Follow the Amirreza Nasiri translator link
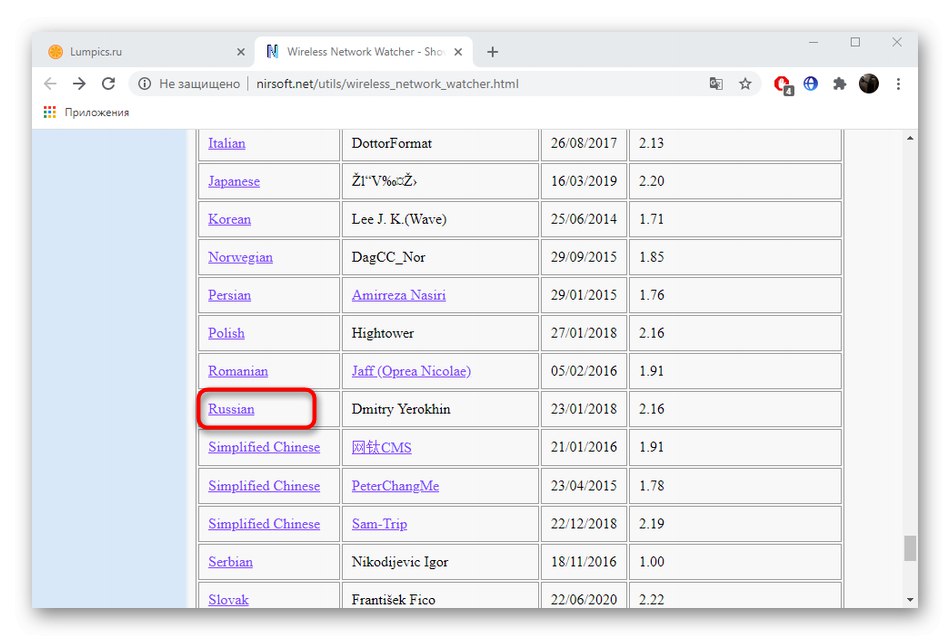950x640 pixels. pyautogui.click(x=397, y=295)
